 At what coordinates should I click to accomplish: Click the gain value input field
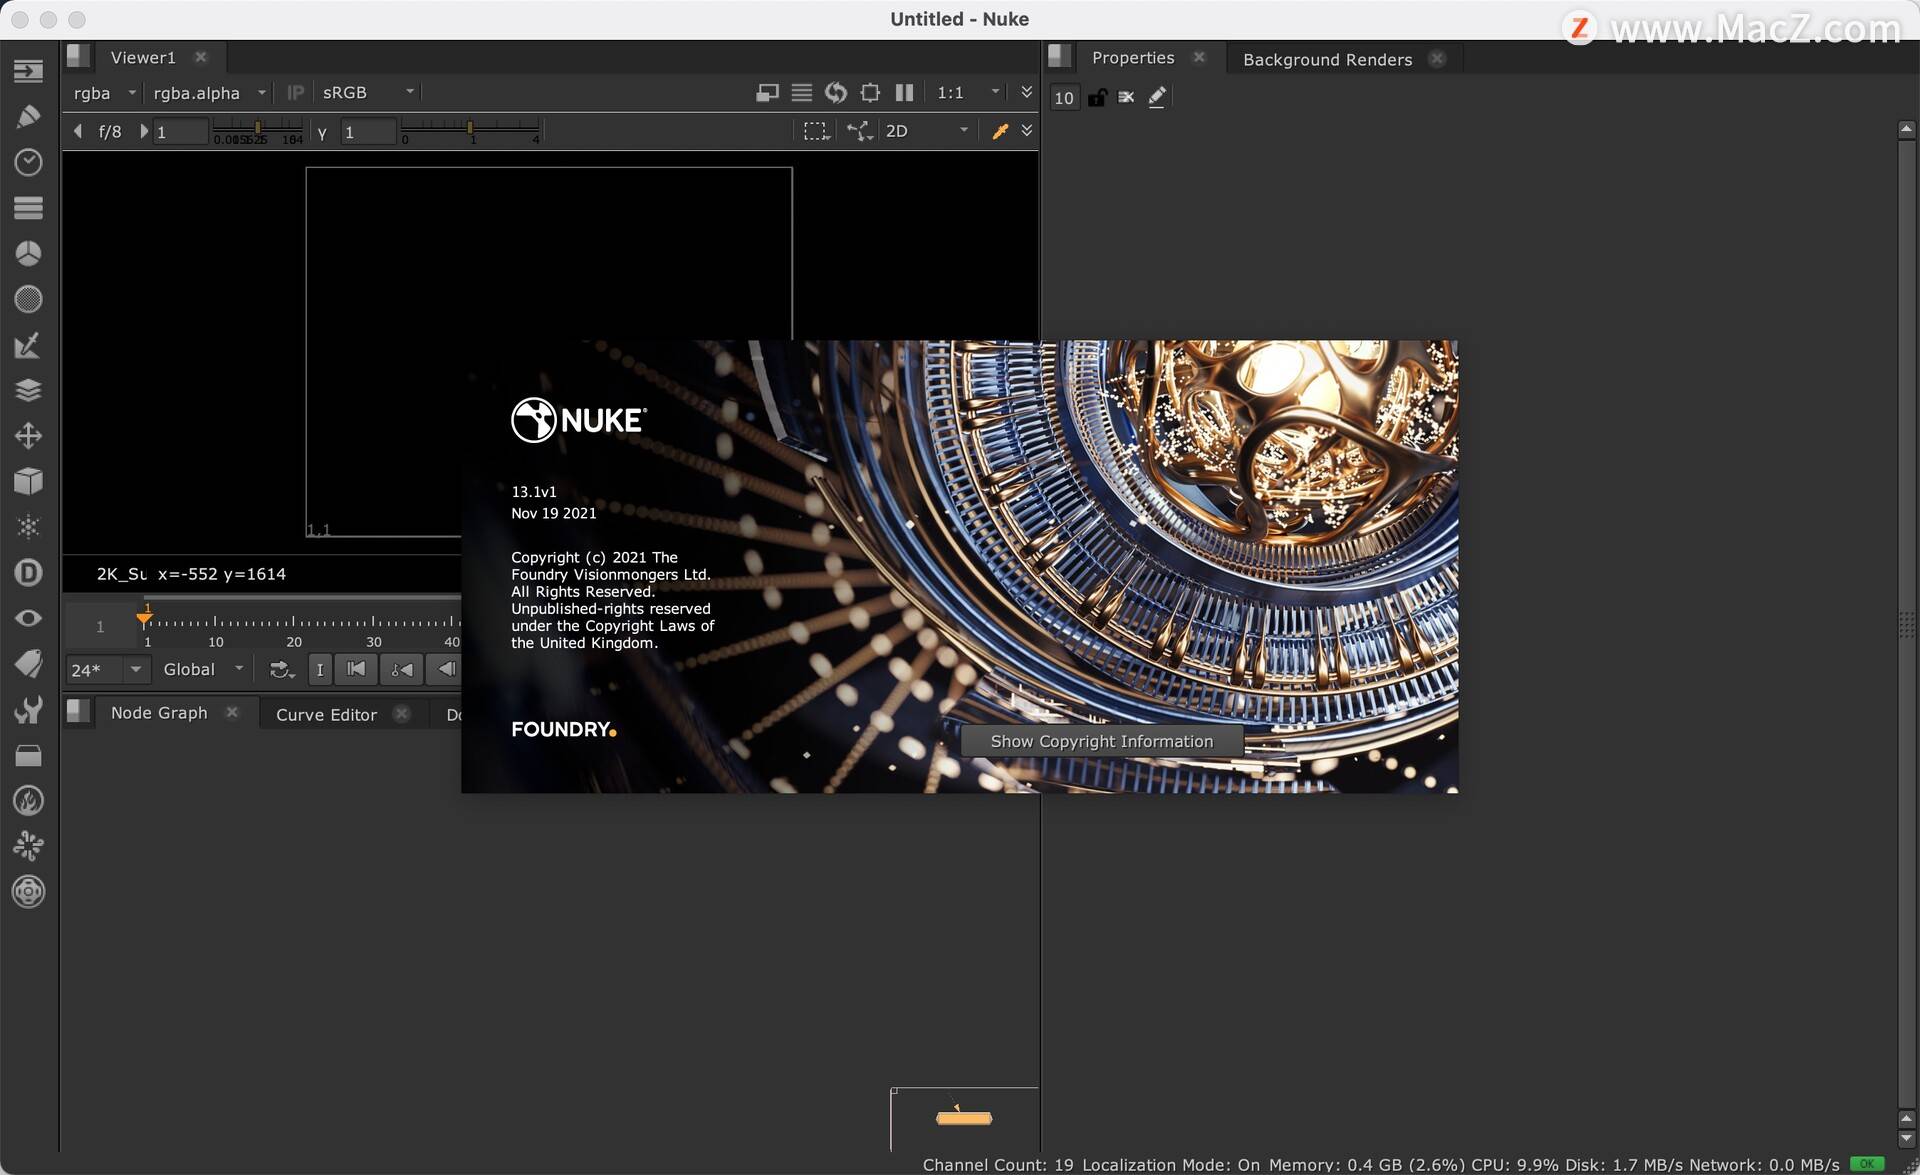(x=181, y=132)
